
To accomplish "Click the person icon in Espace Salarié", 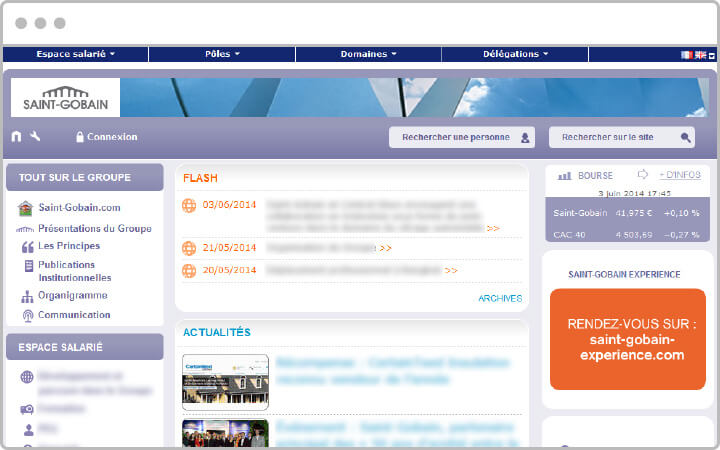I will point(28,430).
